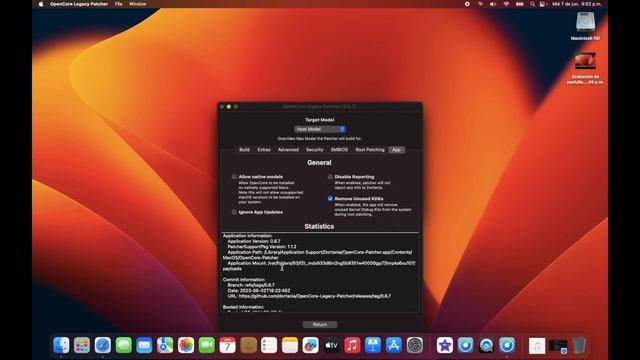Open Apple TV app in dock
The height and width of the screenshot is (360, 640).
[331, 345]
